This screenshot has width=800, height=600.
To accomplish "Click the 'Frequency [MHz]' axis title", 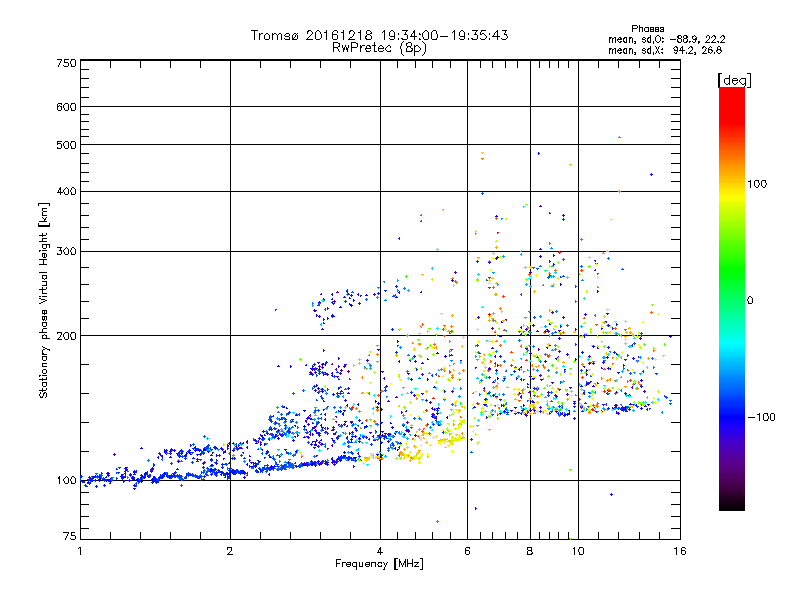I will [x=379, y=564].
